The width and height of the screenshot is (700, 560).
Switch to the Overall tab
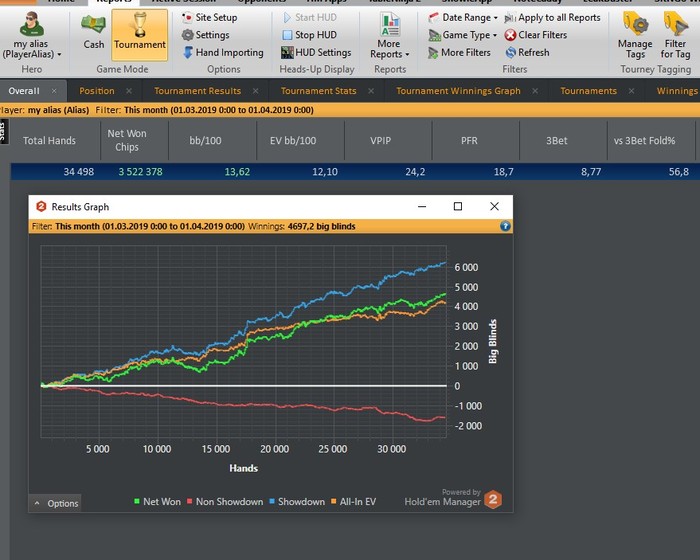24,91
